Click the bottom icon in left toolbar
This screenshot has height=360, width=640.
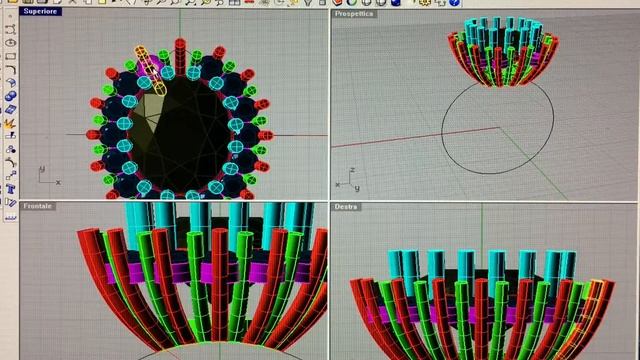[11, 217]
